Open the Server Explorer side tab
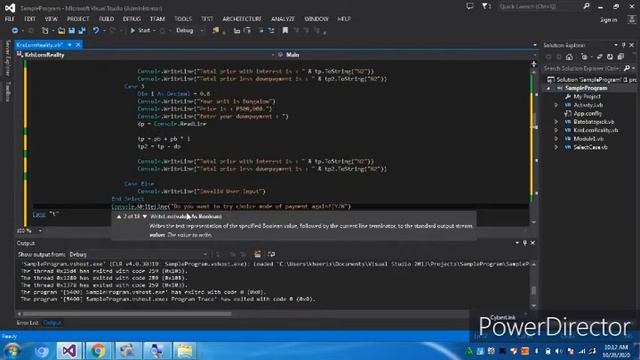This screenshot has height=360, width=640. [7, 58]
